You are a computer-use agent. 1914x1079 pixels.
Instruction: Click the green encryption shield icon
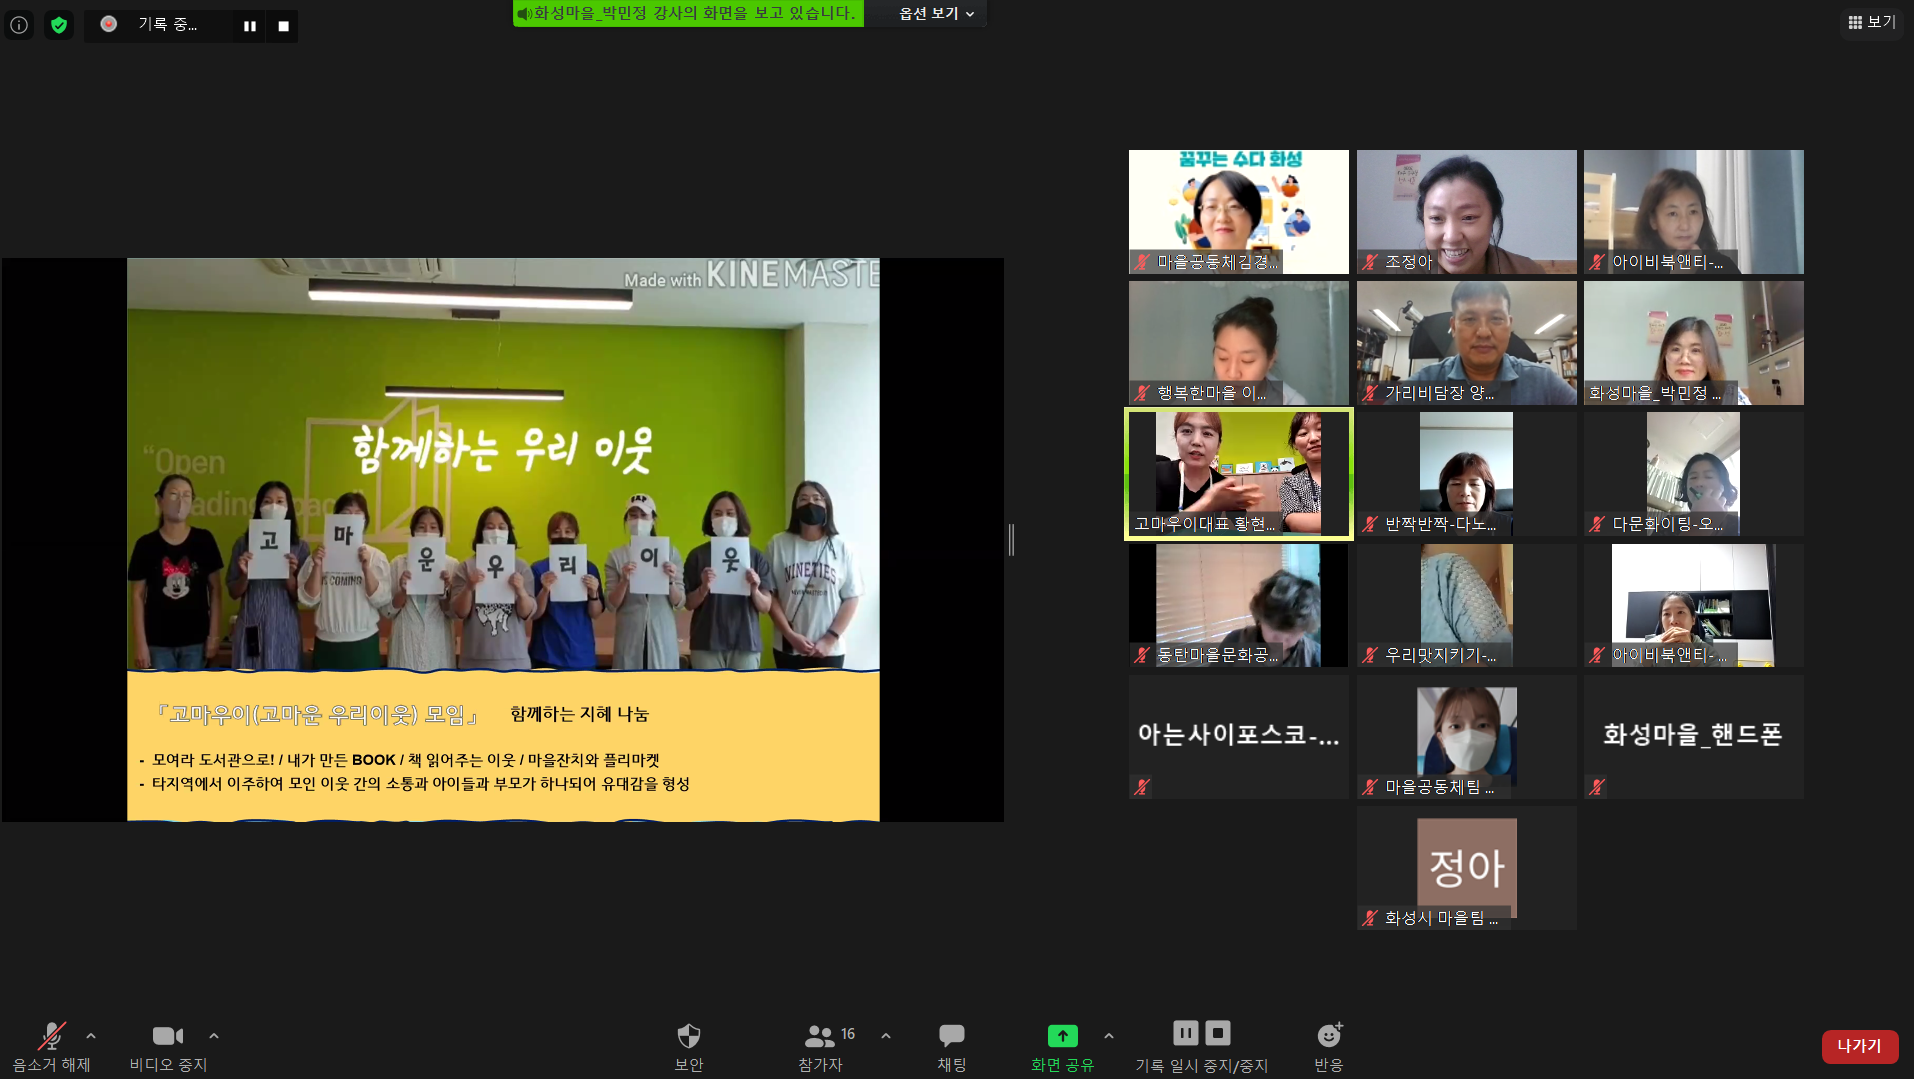(x=59, y=25)
